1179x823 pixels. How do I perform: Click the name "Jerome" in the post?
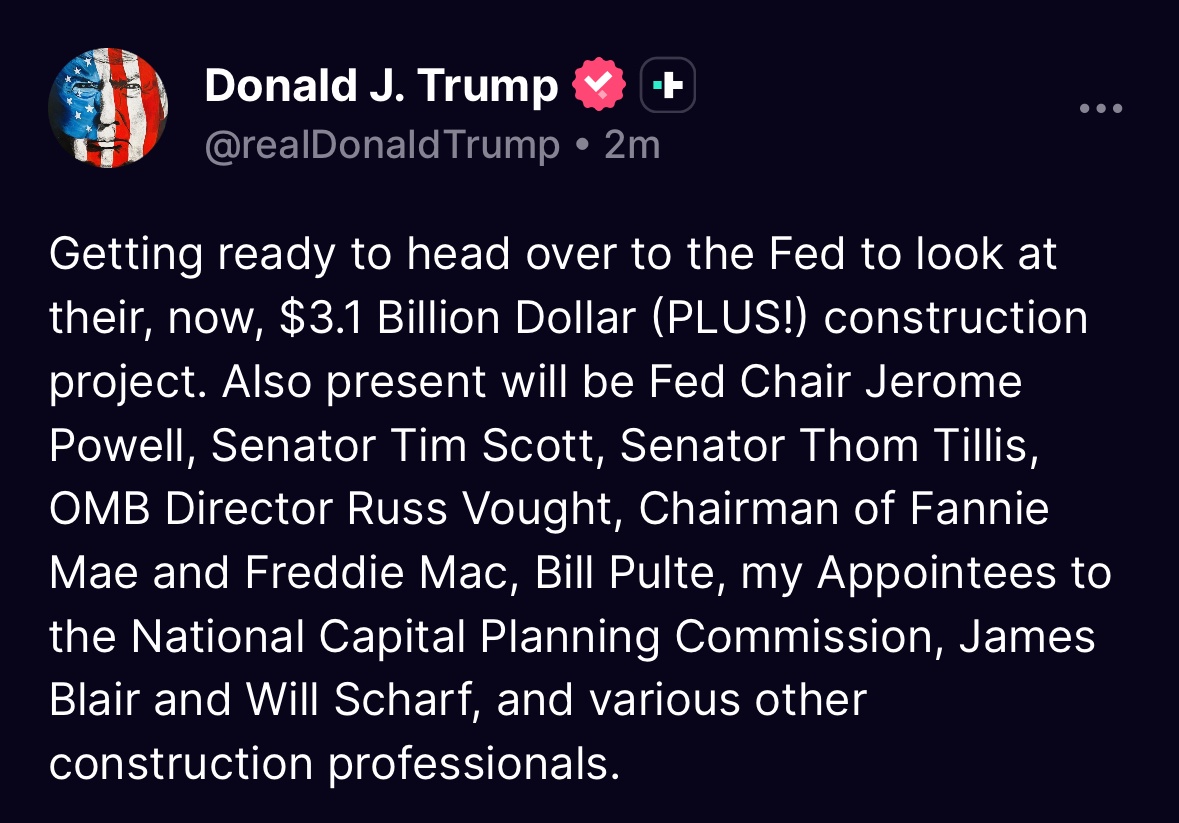click(x=943, y=382)
